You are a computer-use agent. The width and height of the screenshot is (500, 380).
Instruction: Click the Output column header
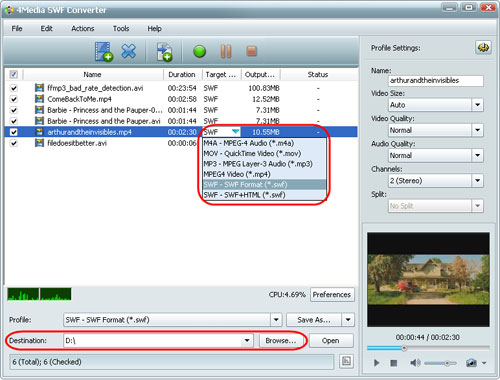tap(260, 75)
